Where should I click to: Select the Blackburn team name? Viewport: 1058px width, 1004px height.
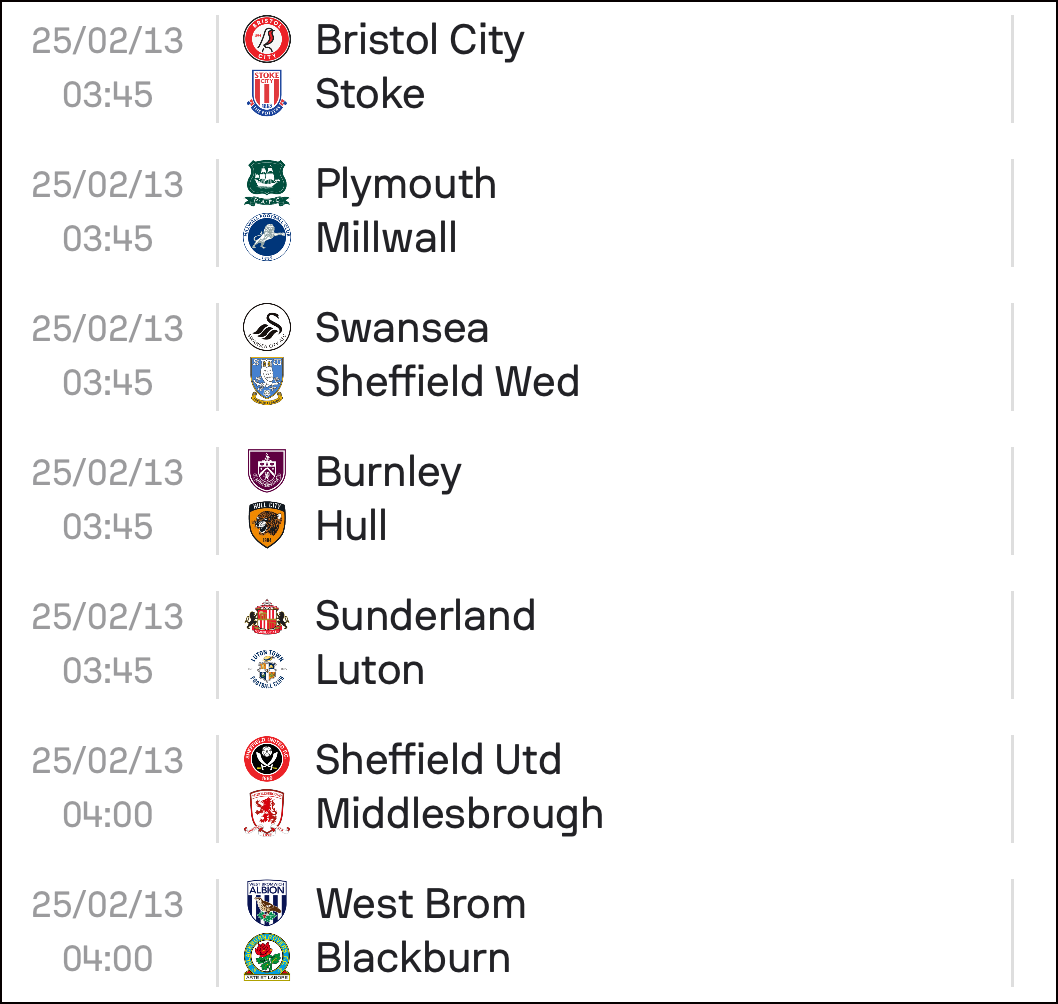pyautogui.click(x=413, y=957)
